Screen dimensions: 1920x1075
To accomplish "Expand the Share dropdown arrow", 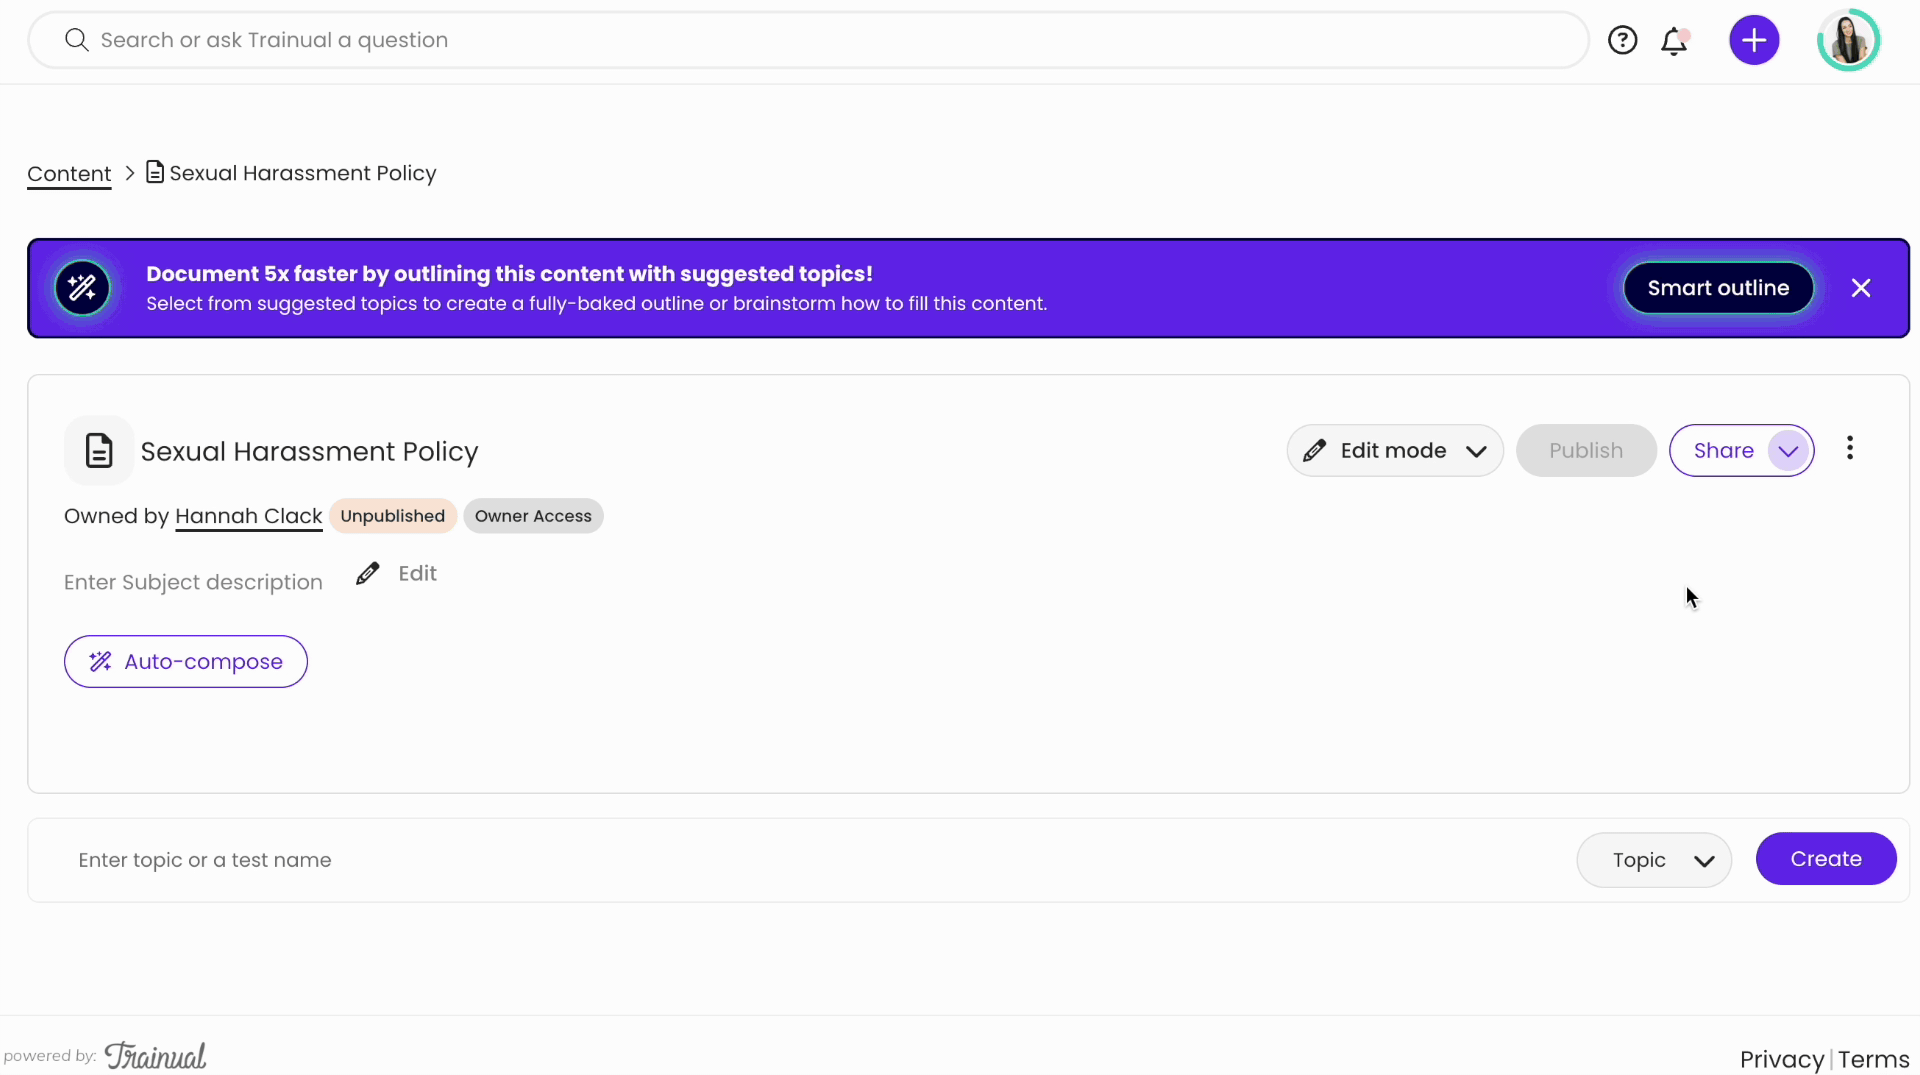I will coord(1788,451).
